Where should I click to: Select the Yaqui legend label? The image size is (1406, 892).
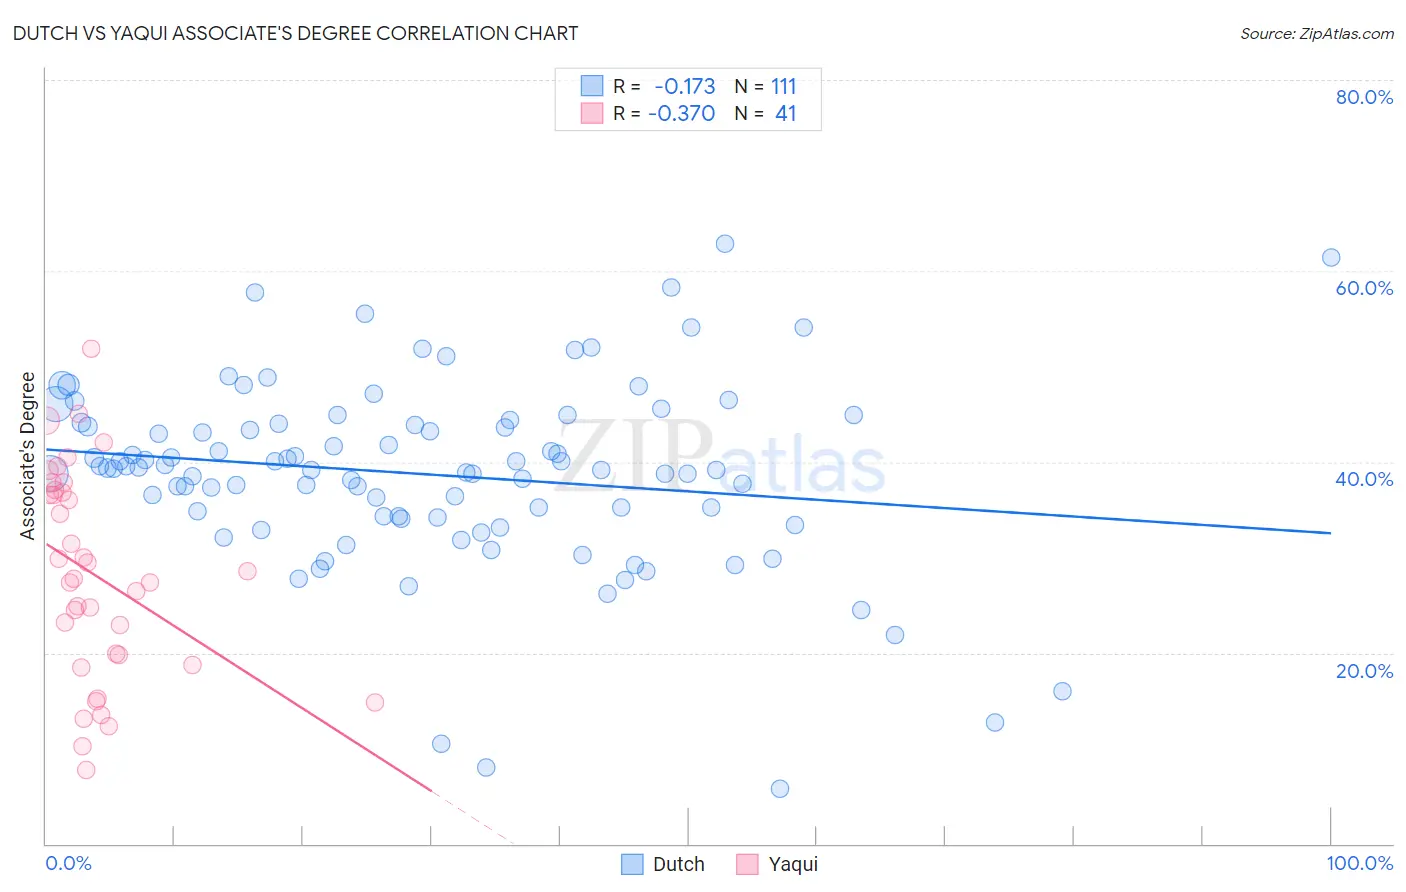click(x=793, y=864)
